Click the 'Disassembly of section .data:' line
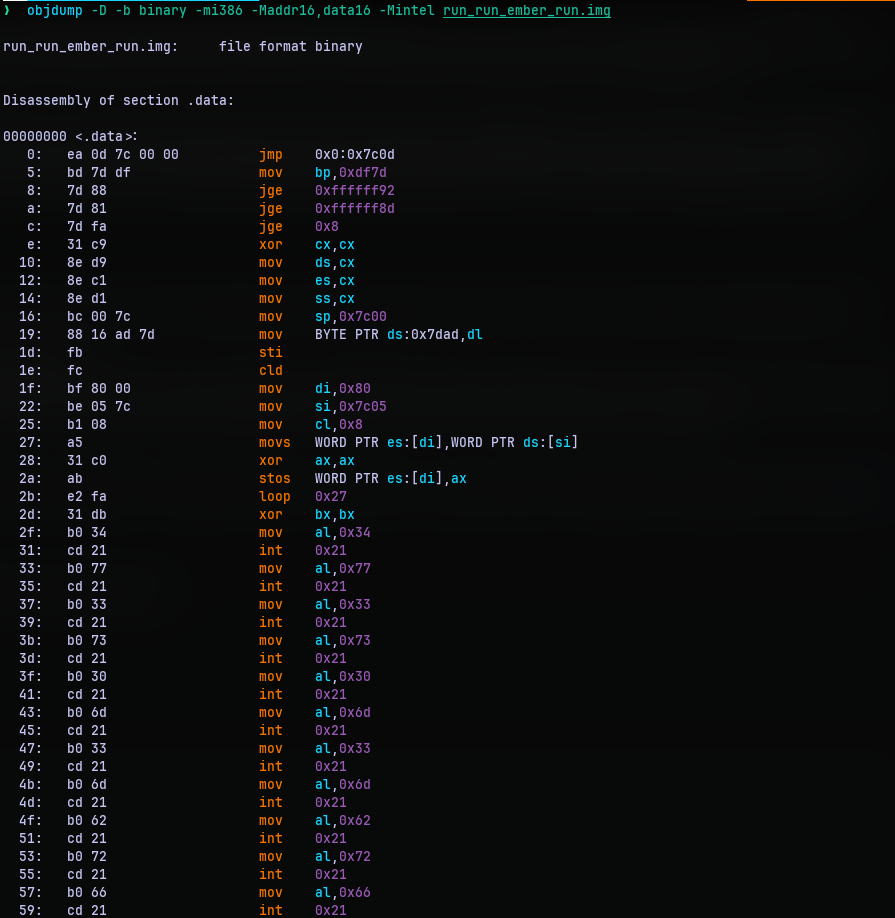This screenshot has height=918, width=895. point(118,100)
